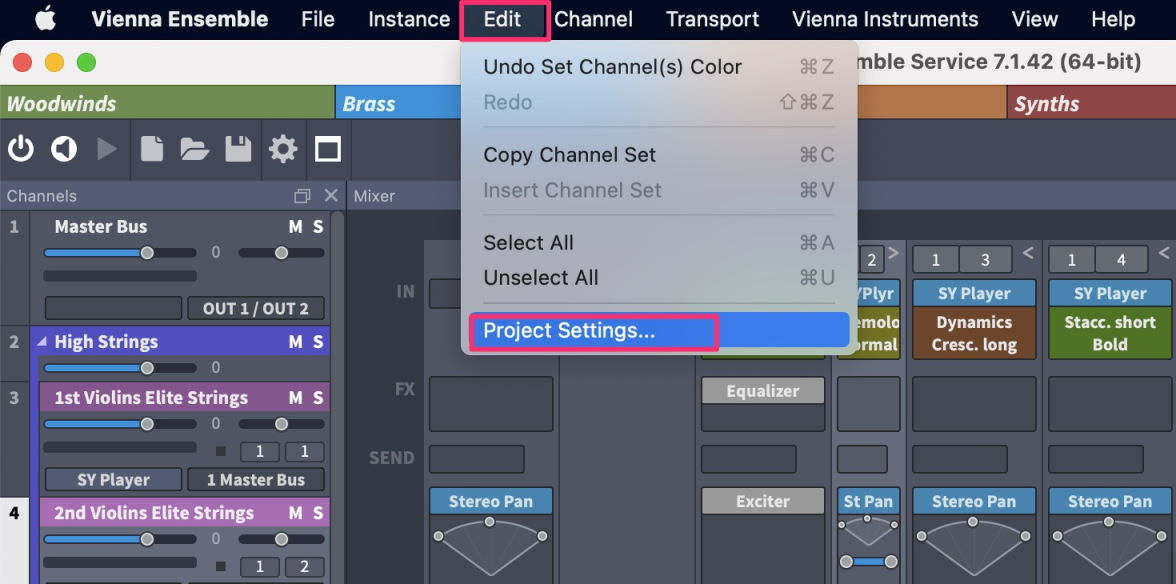Open SY Player selector on 1st Violins channel

coord(113,479)
